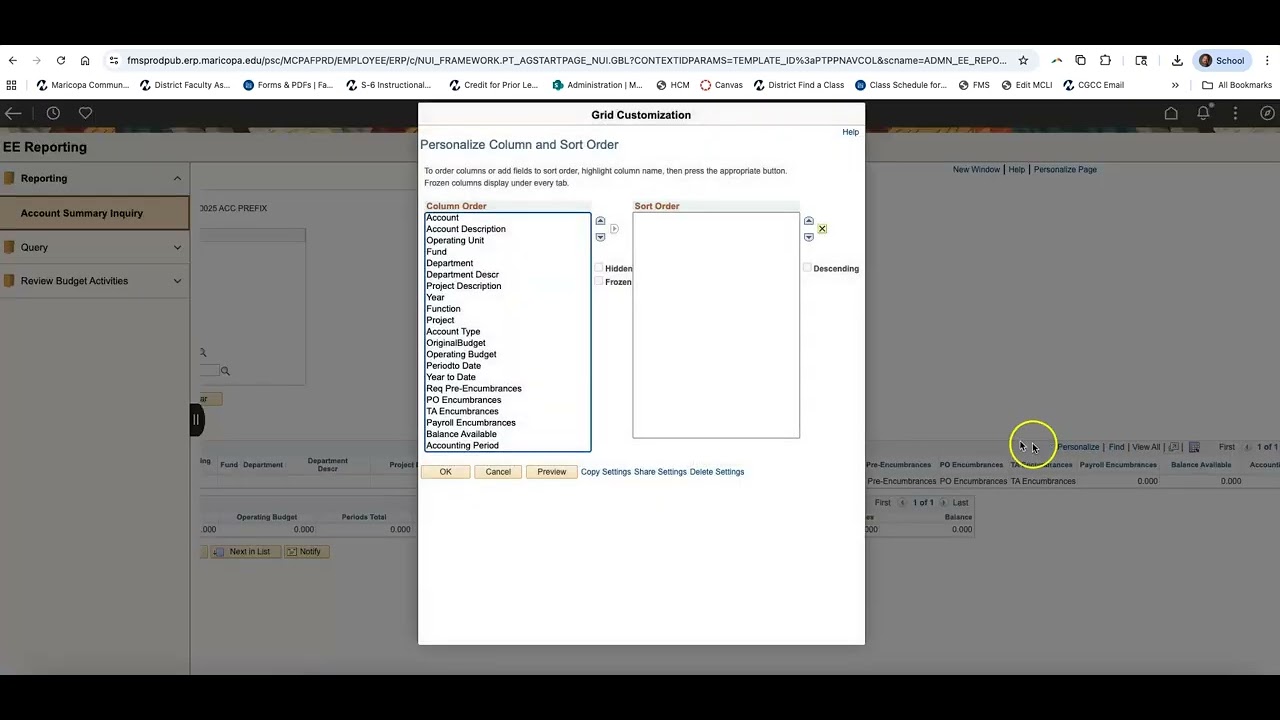Open FMS bookmark
The width and height of the screenshot is (1280, 720).
click(973, 85)
